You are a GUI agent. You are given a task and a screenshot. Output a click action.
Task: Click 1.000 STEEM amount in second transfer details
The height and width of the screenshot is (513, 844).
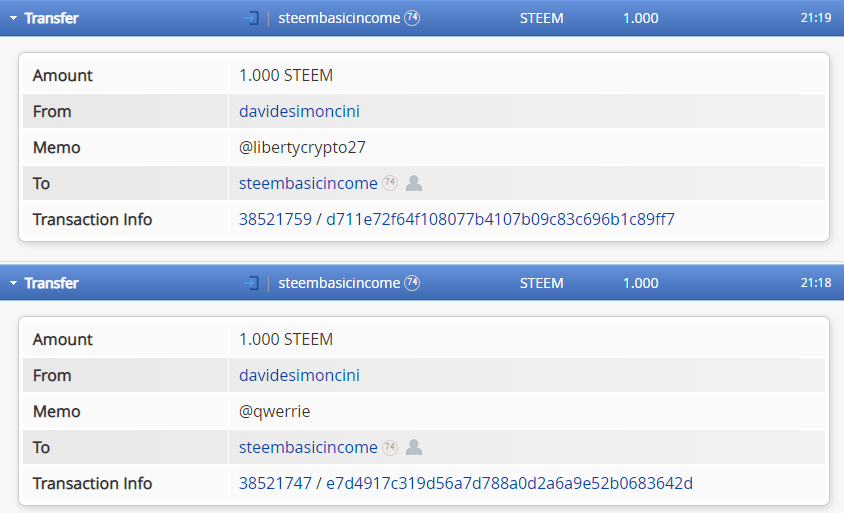(x=286, y=340)
